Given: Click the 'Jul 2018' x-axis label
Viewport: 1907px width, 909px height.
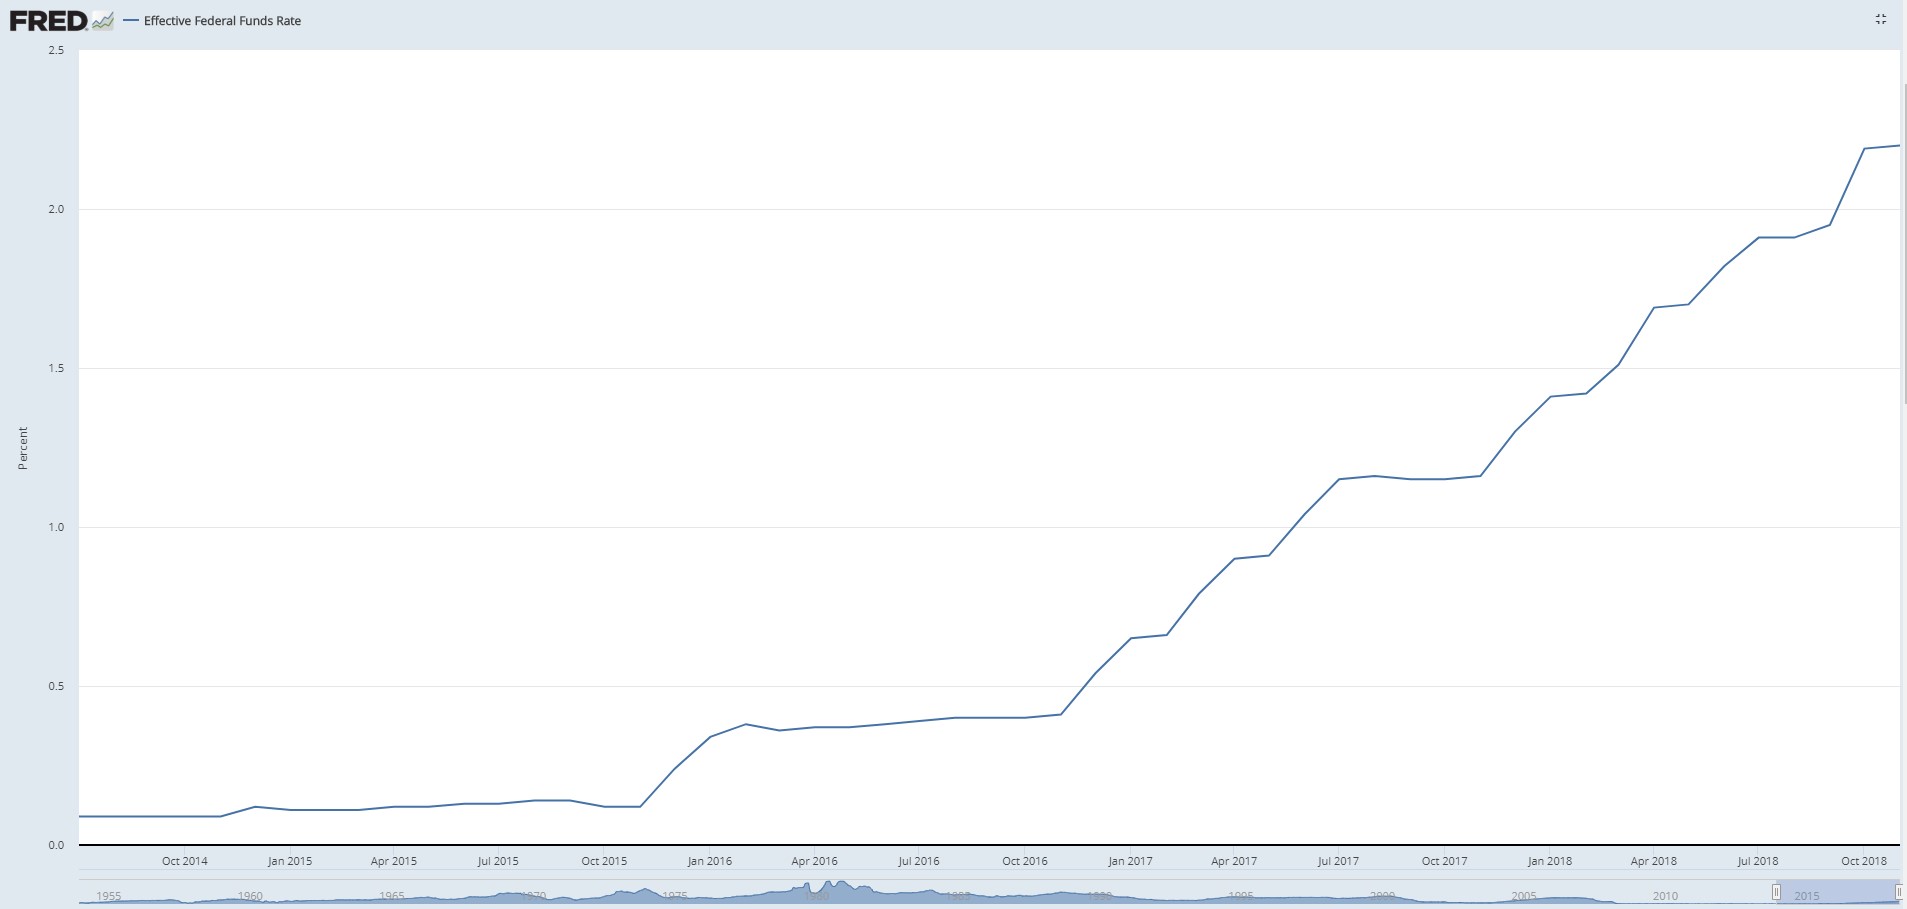Looking at the screenshot, I should tap(1758, 861).
